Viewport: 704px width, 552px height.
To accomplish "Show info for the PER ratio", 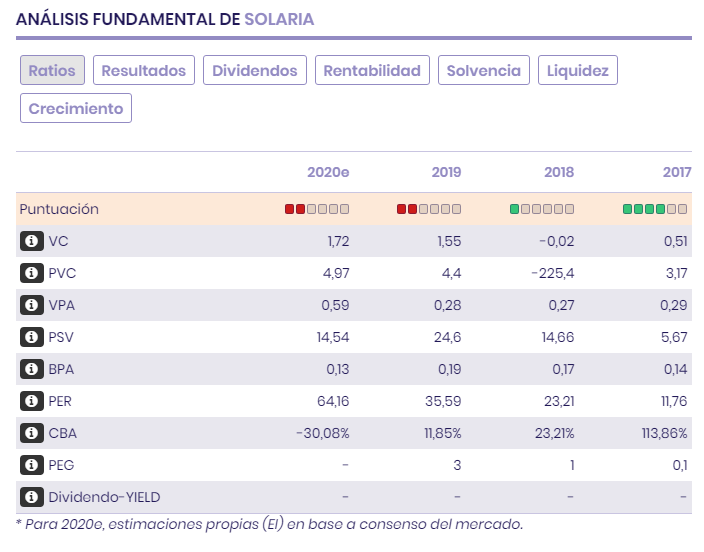I will click(x=32, y=401).
